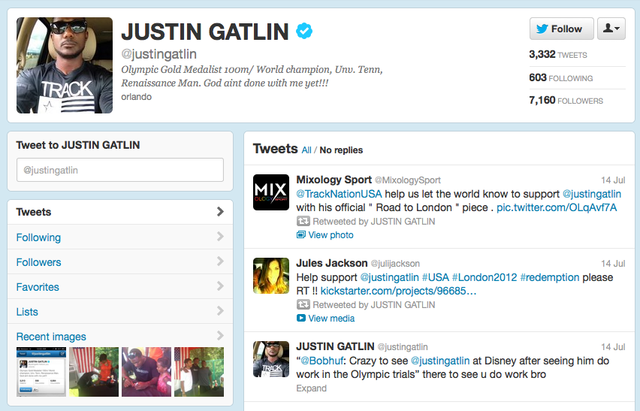
Task: Click the photo icon beside View photo
Action: (x=301, y=235)
